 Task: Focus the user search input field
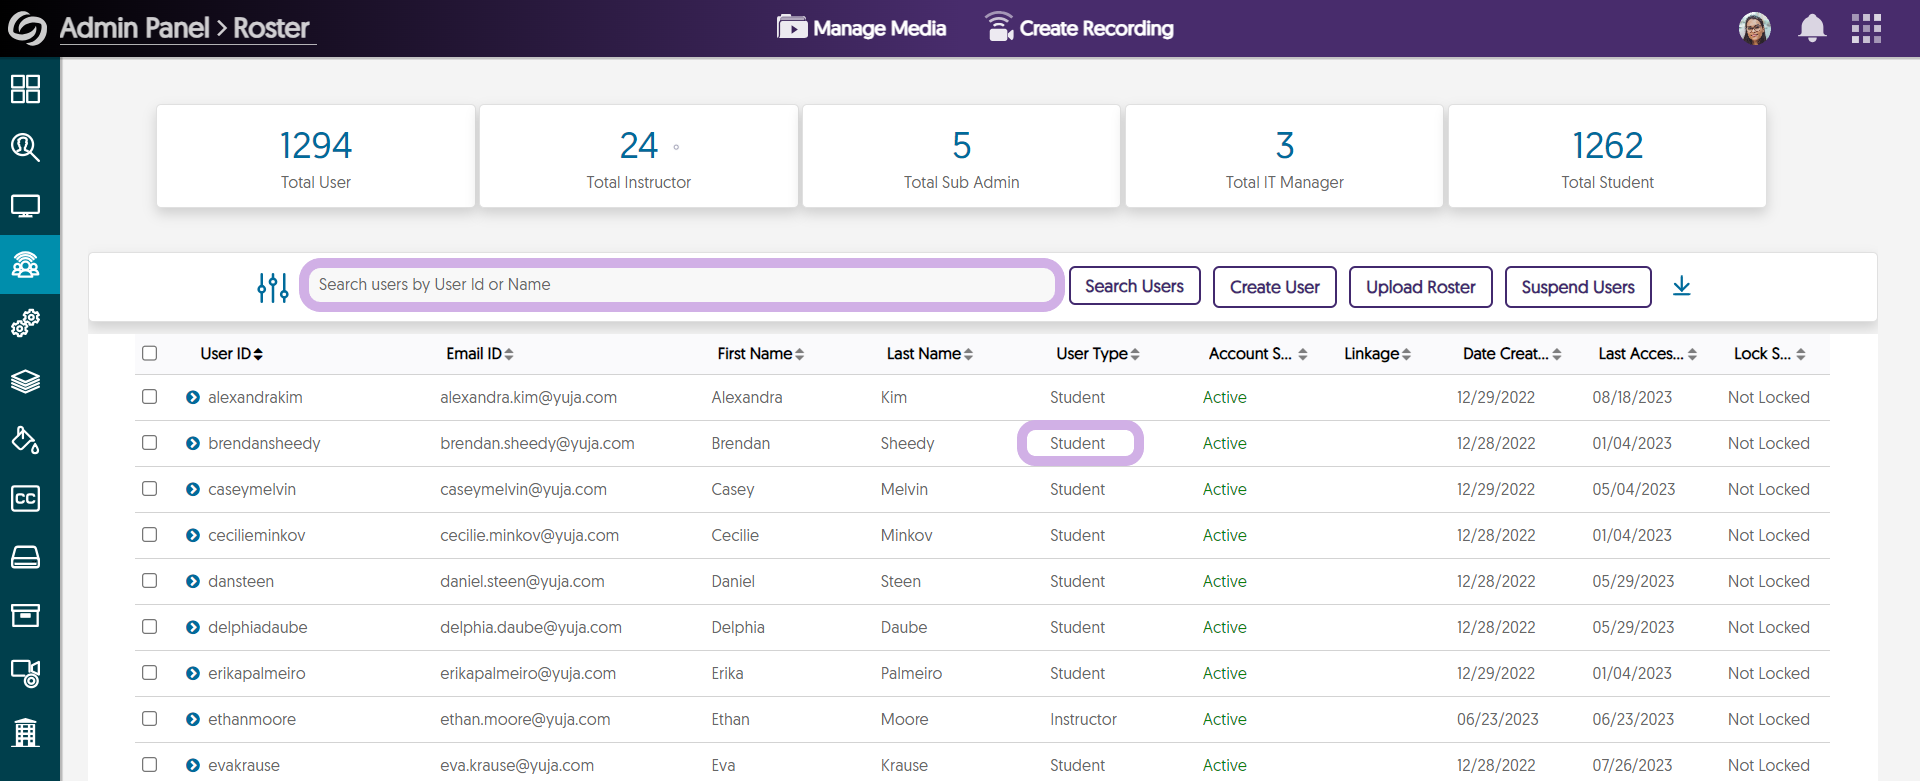pyautogui.click(x=681, y=285)
